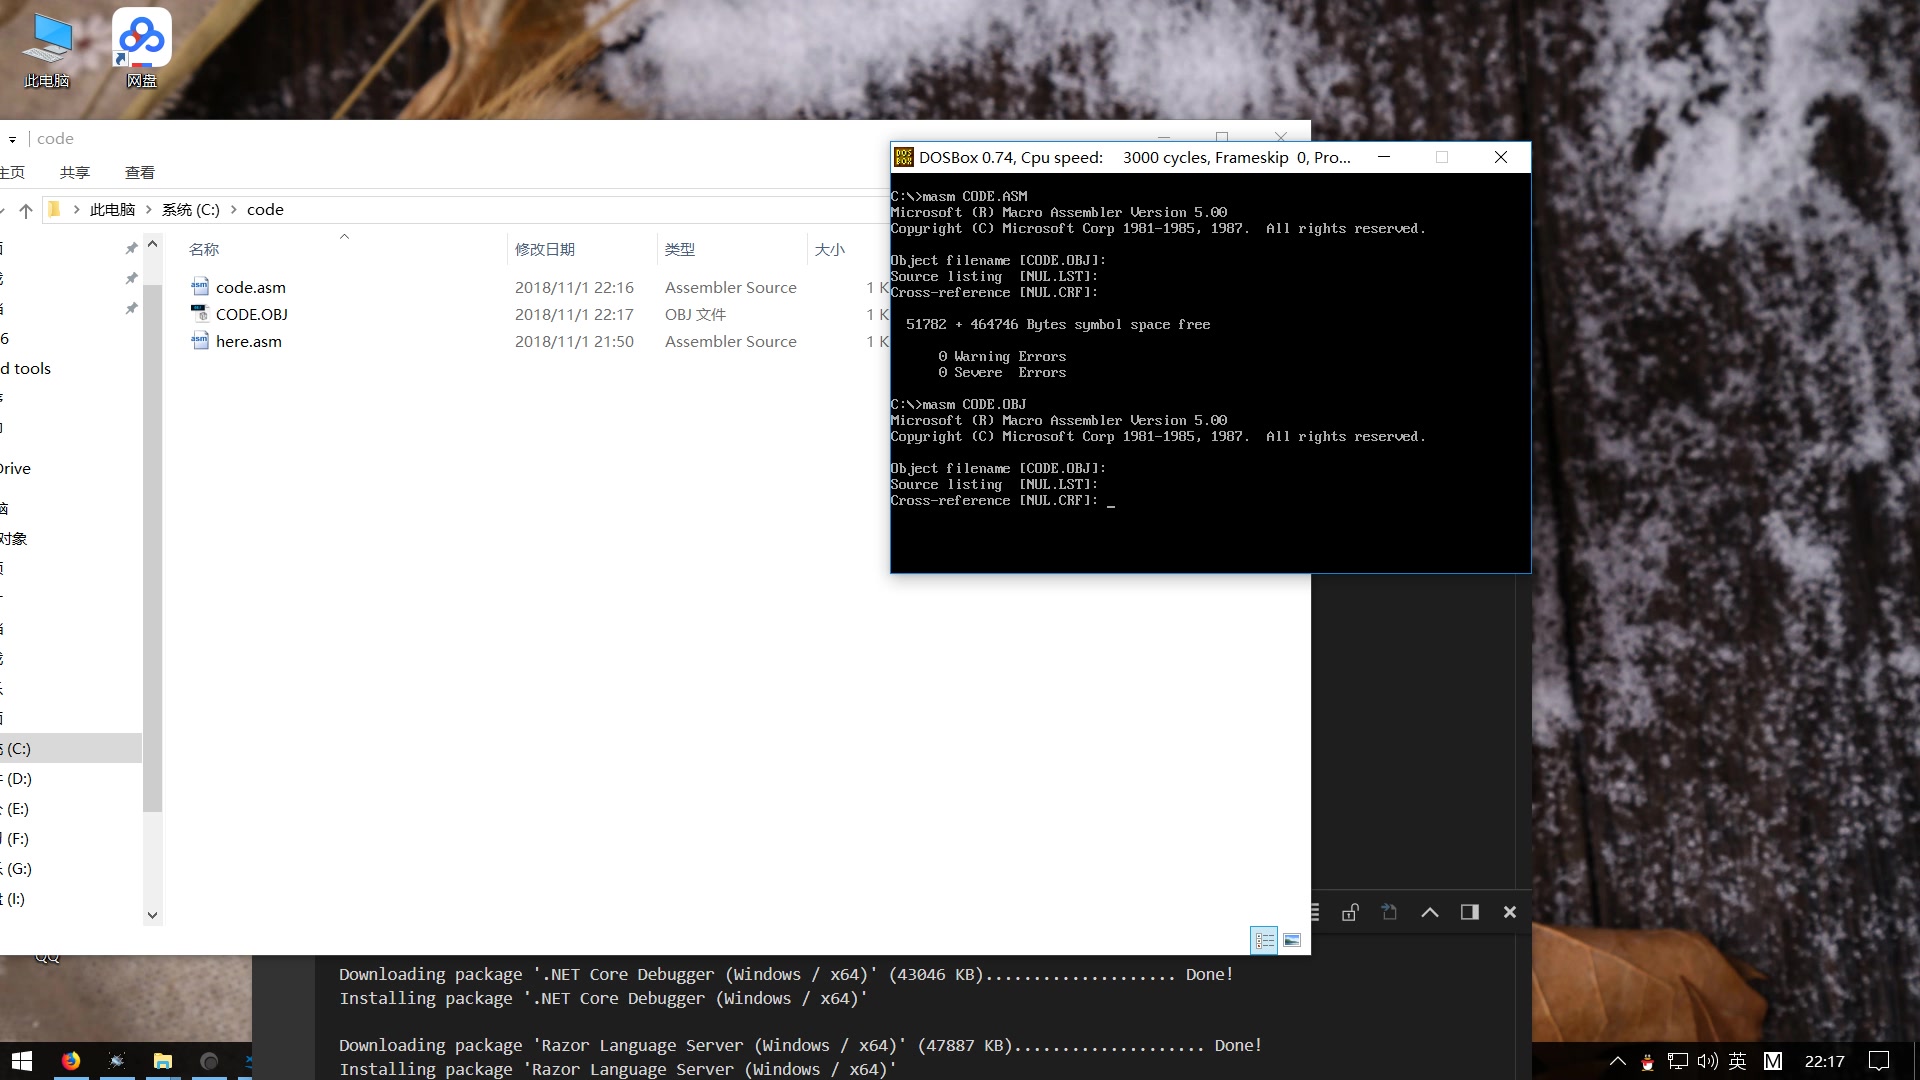Launch Firefox from the taskbar
Screen dimensions: 1920x1080
pos(70,1061)
